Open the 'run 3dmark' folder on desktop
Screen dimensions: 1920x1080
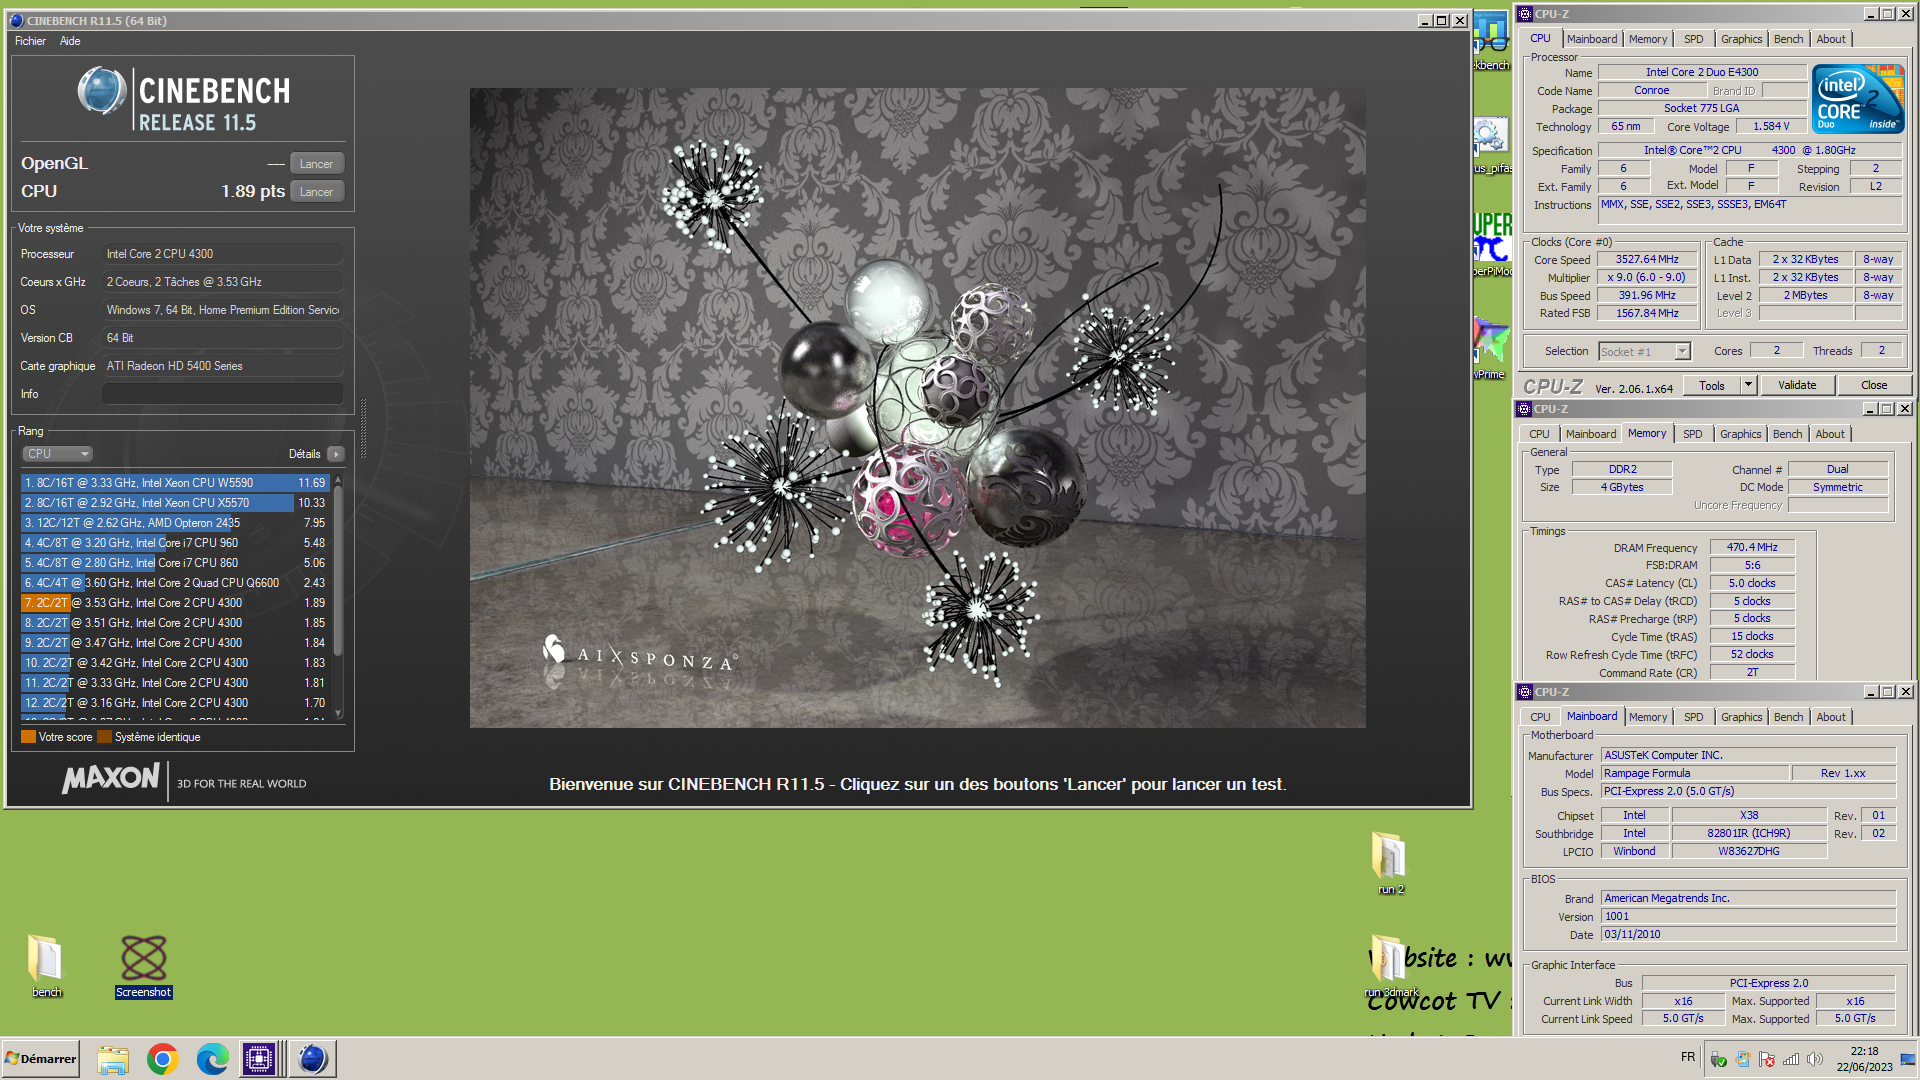point(1390,965)
